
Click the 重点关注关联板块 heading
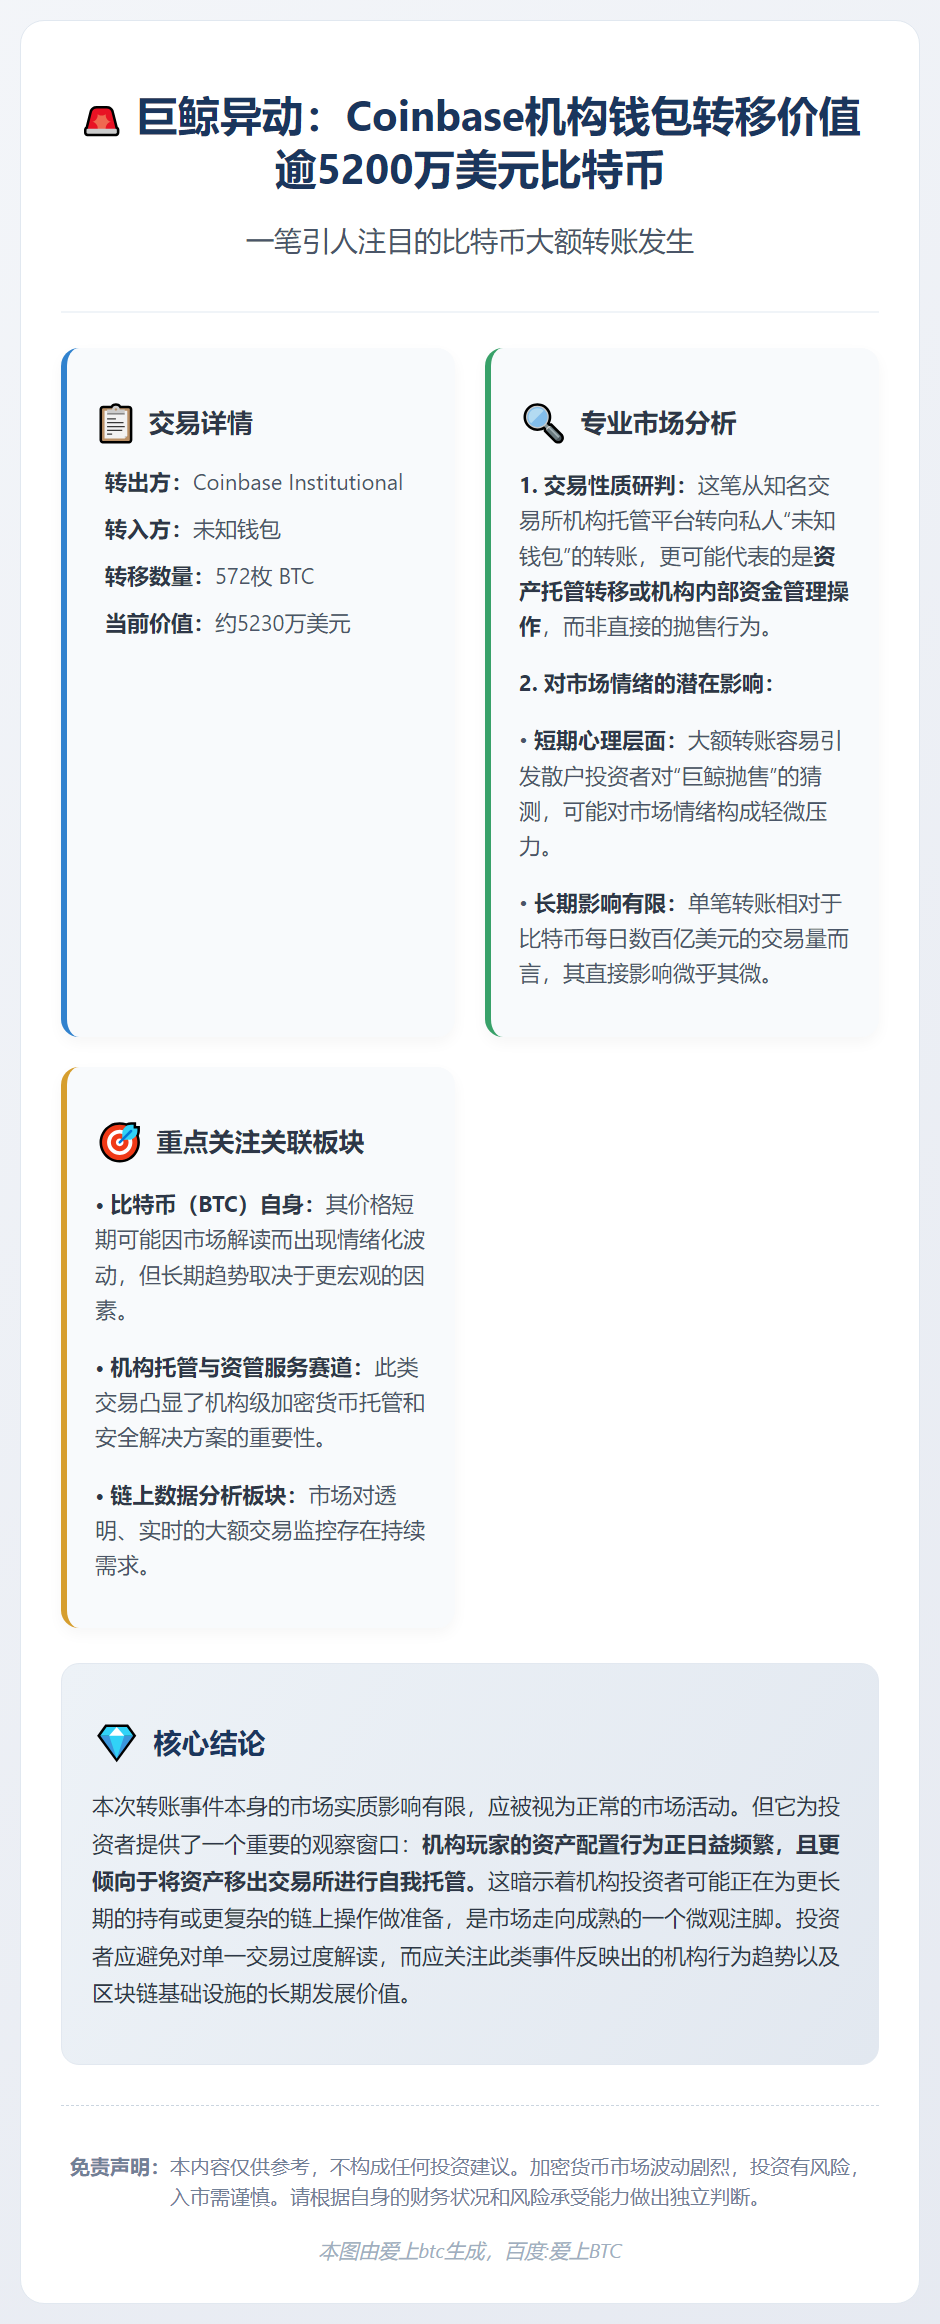coord(260,1142)
